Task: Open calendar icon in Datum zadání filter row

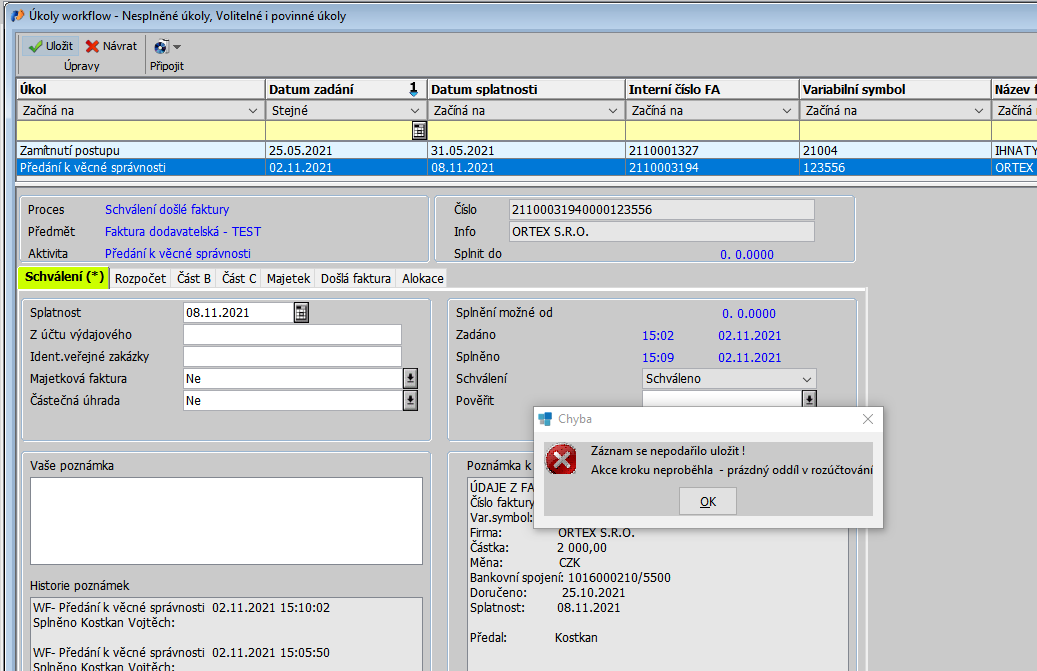Action: [x=419, y=130]
